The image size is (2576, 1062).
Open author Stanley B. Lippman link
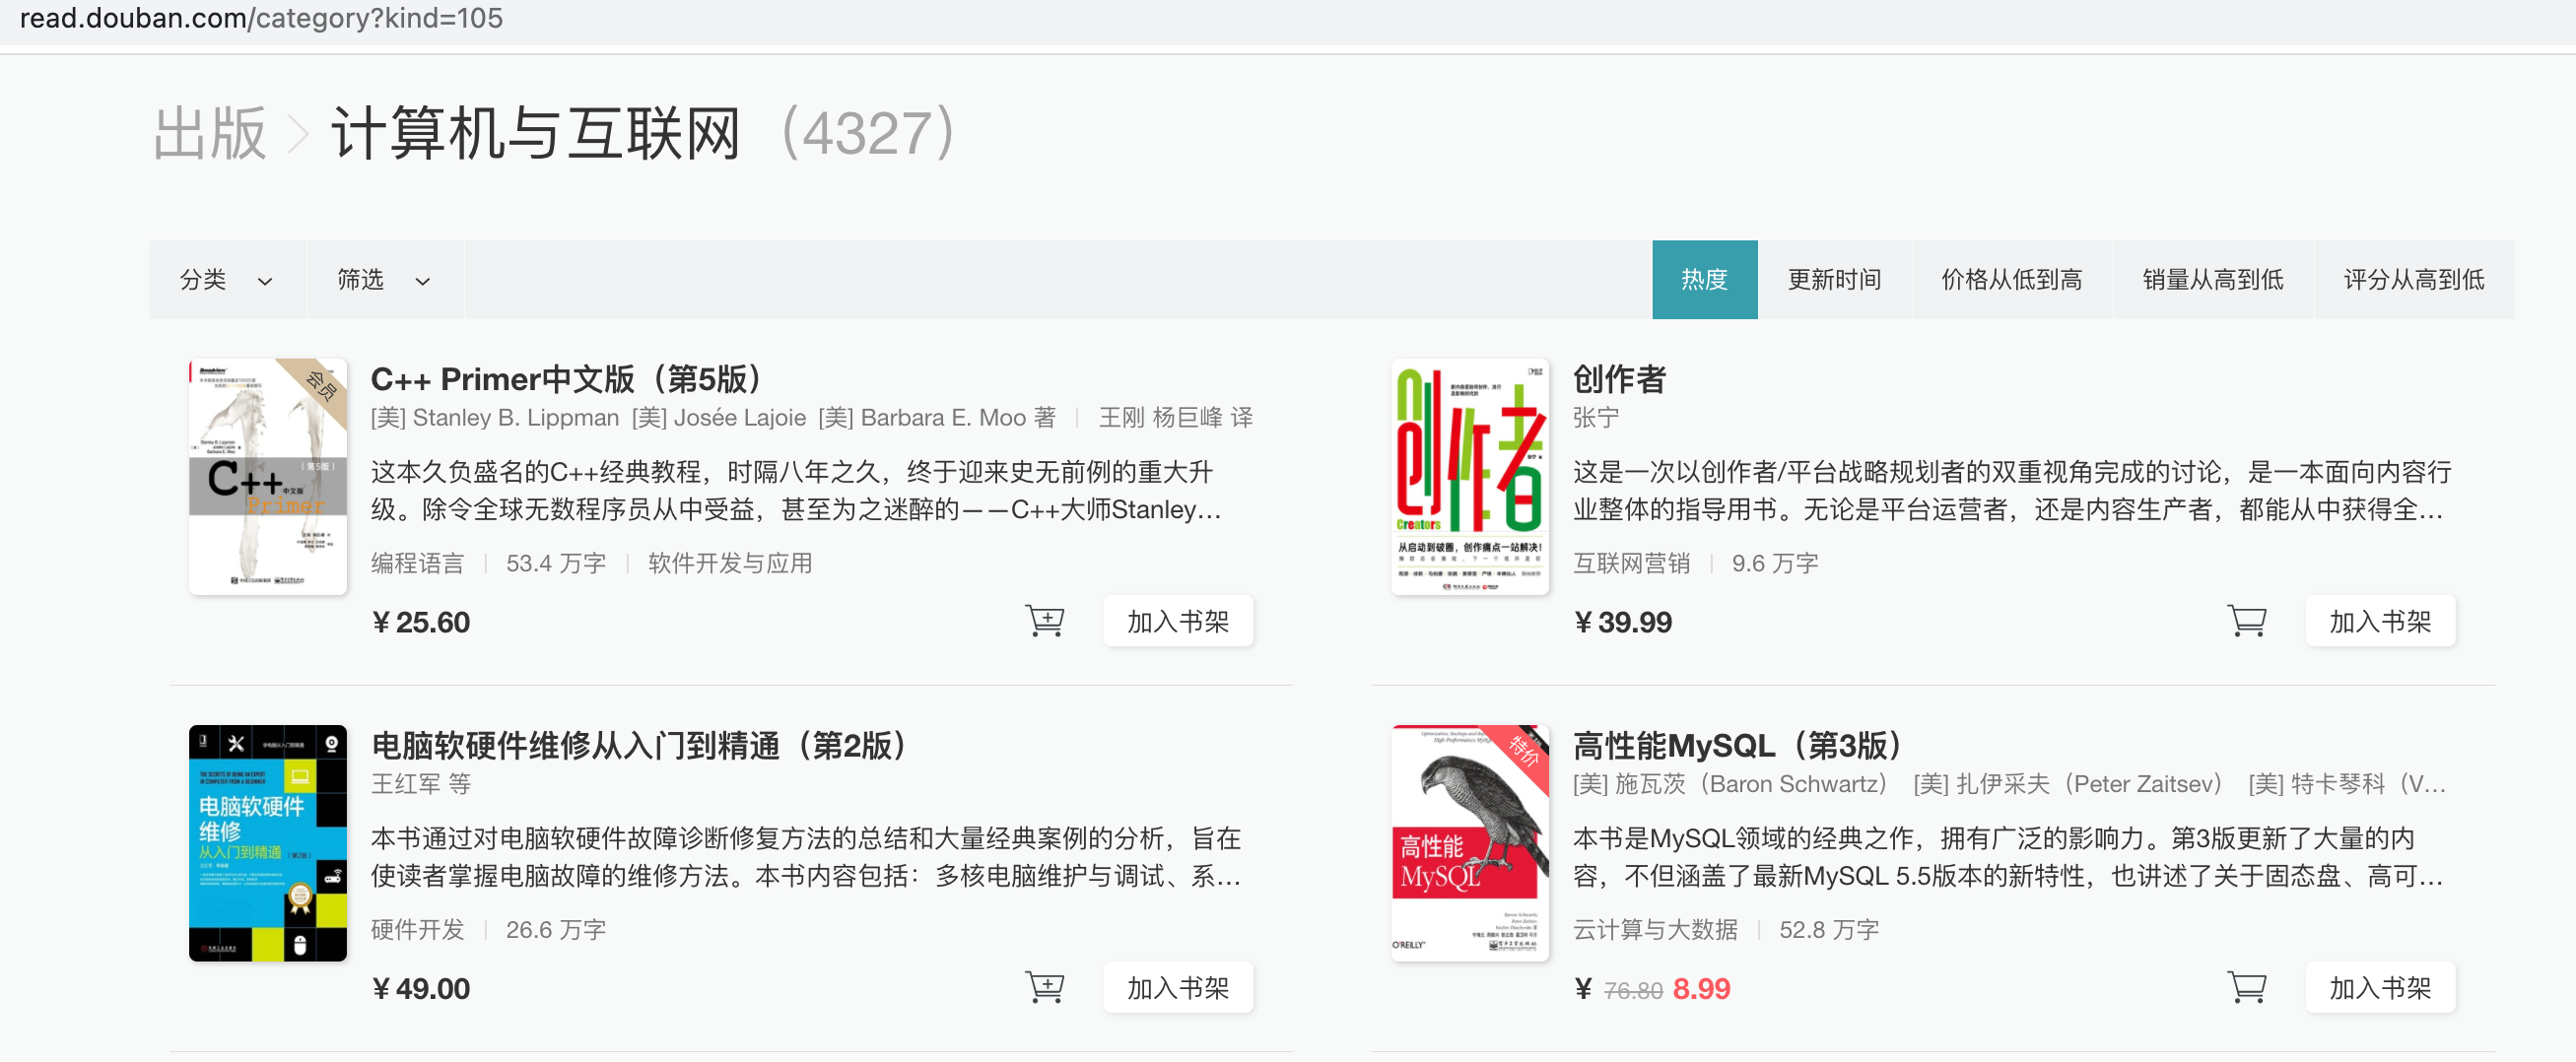tap(495, 418)
